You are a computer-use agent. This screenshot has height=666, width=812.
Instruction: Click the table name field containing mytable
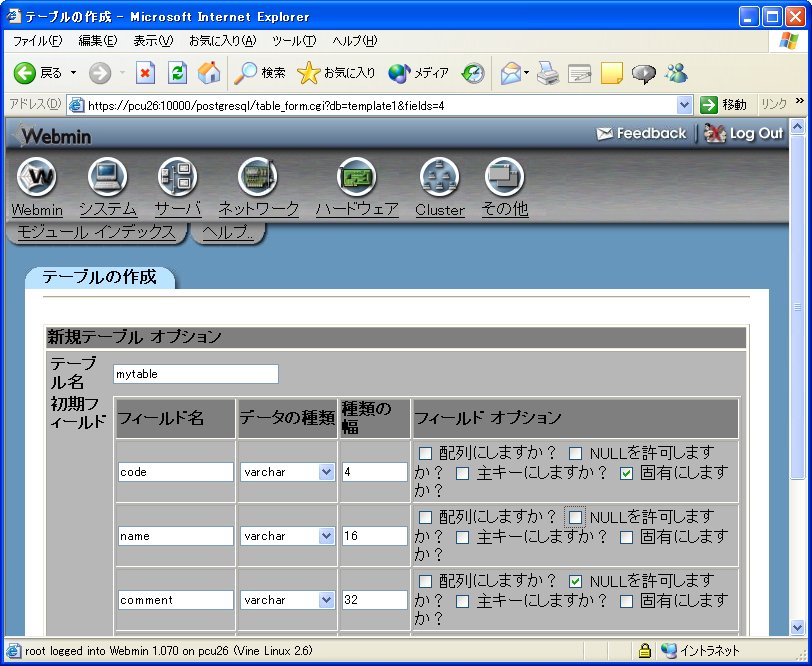[x=196, y=374]
